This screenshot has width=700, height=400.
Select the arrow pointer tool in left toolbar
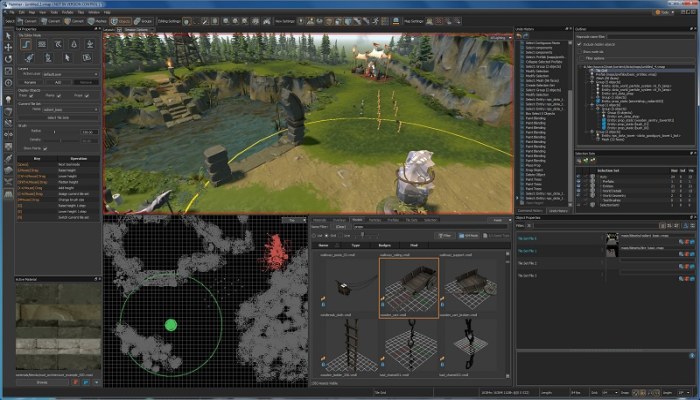(8, 34)
